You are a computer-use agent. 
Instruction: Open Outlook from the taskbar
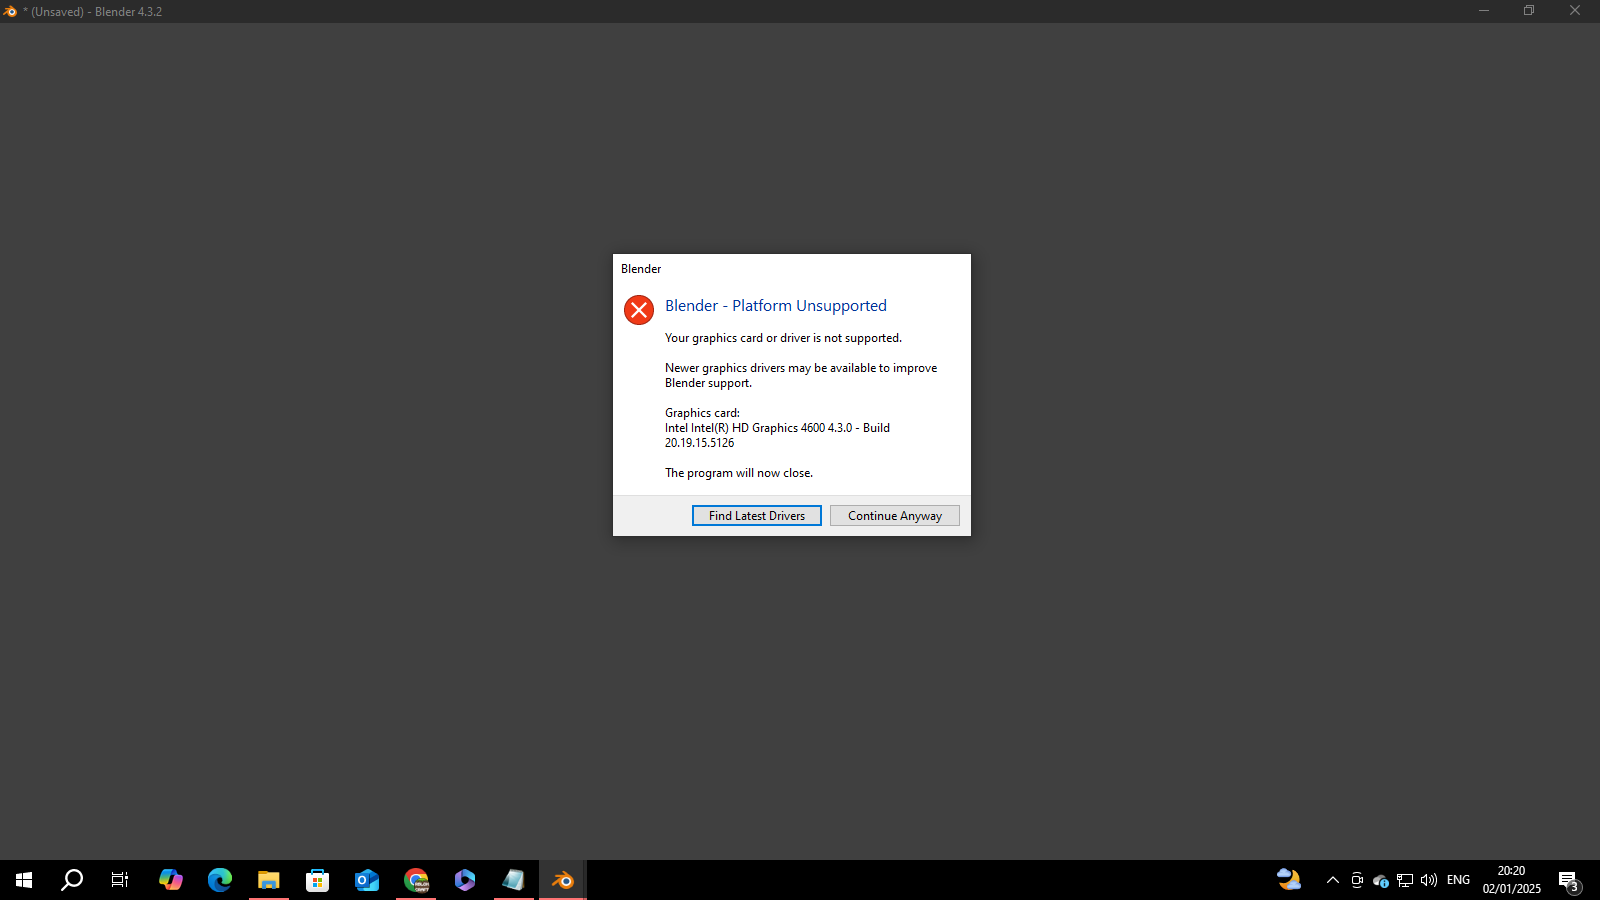(367, 880)
